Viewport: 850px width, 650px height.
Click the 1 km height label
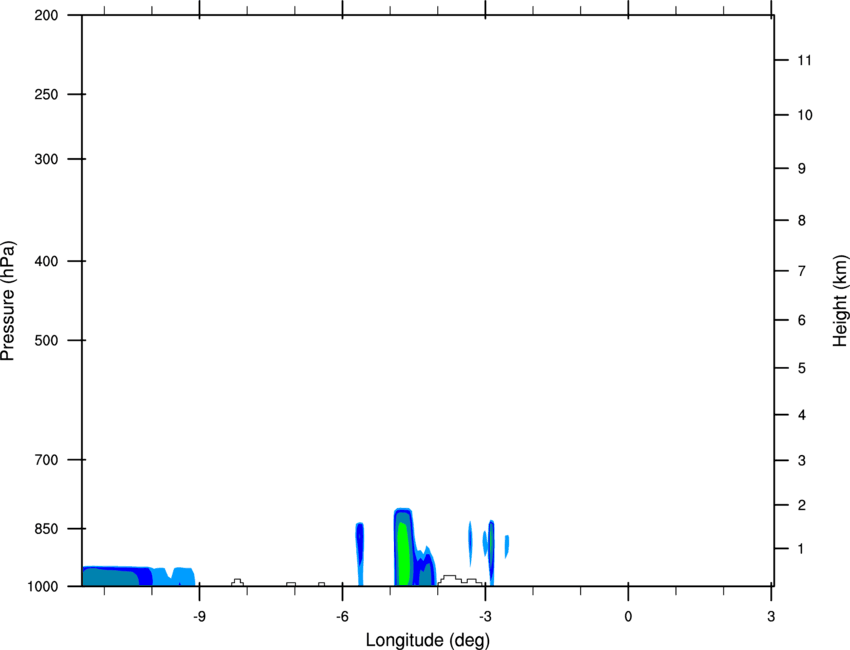(802, 549)
